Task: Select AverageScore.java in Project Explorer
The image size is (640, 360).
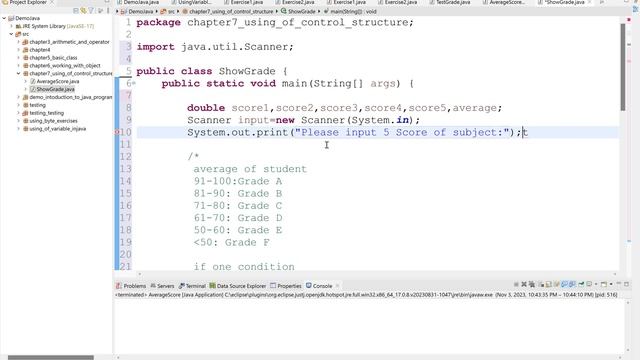Action: (x=58, y=81)
